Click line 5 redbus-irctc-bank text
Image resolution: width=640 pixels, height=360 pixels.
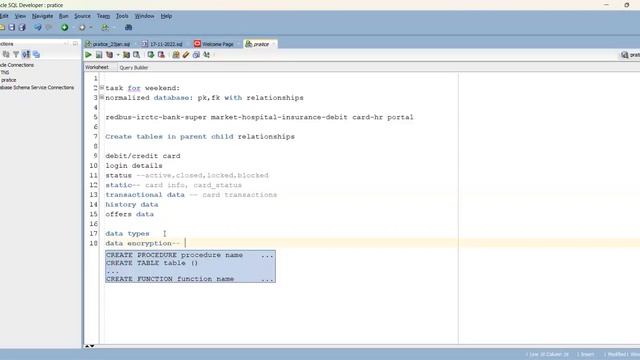pyautogui.click(x=259, y=117)
